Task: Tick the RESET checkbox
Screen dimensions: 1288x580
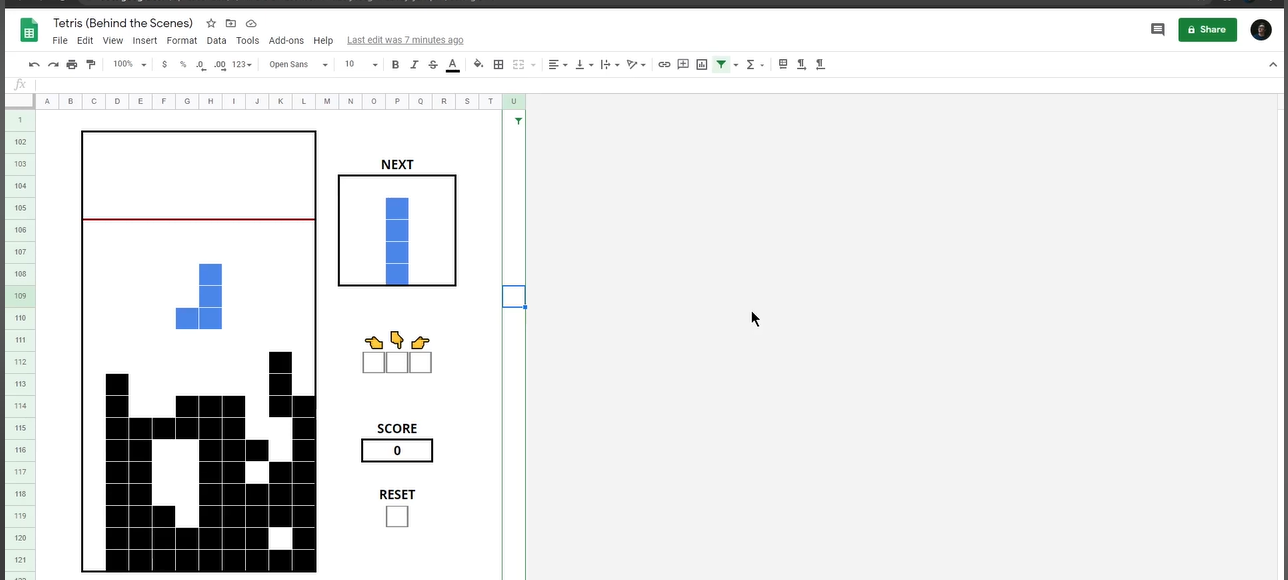Action: (397, 517)
